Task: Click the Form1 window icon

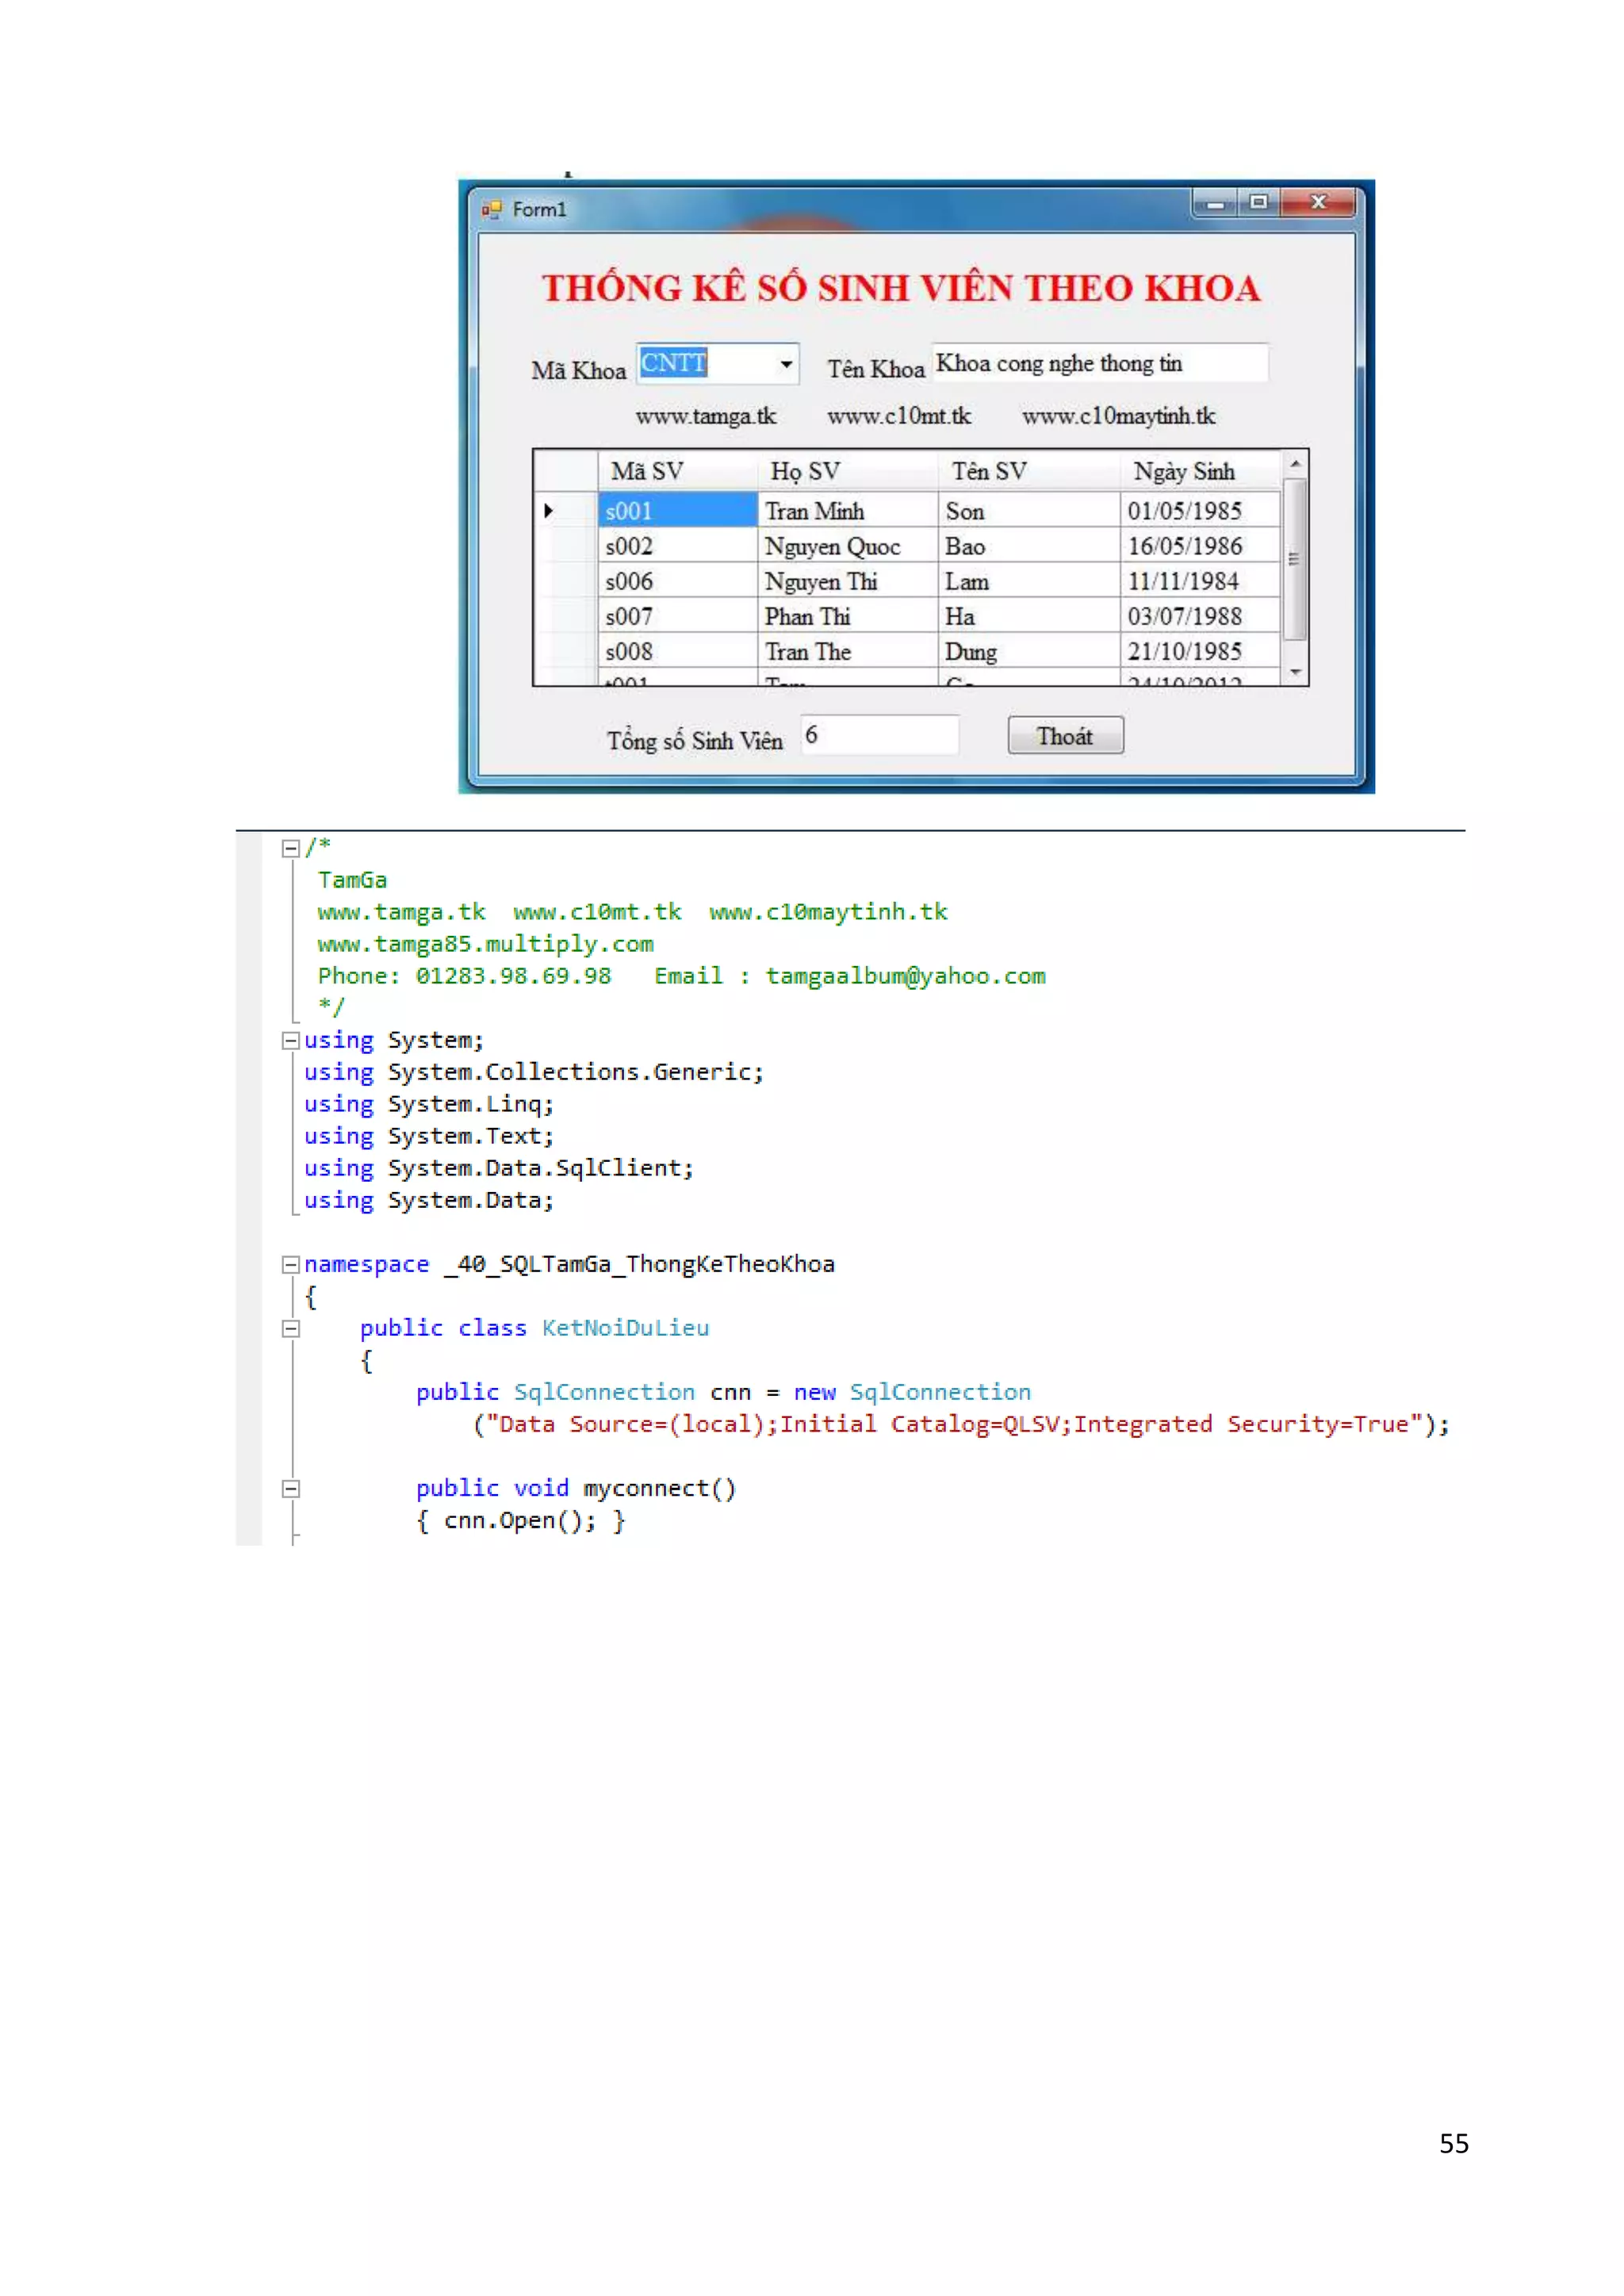Action: 491,209
